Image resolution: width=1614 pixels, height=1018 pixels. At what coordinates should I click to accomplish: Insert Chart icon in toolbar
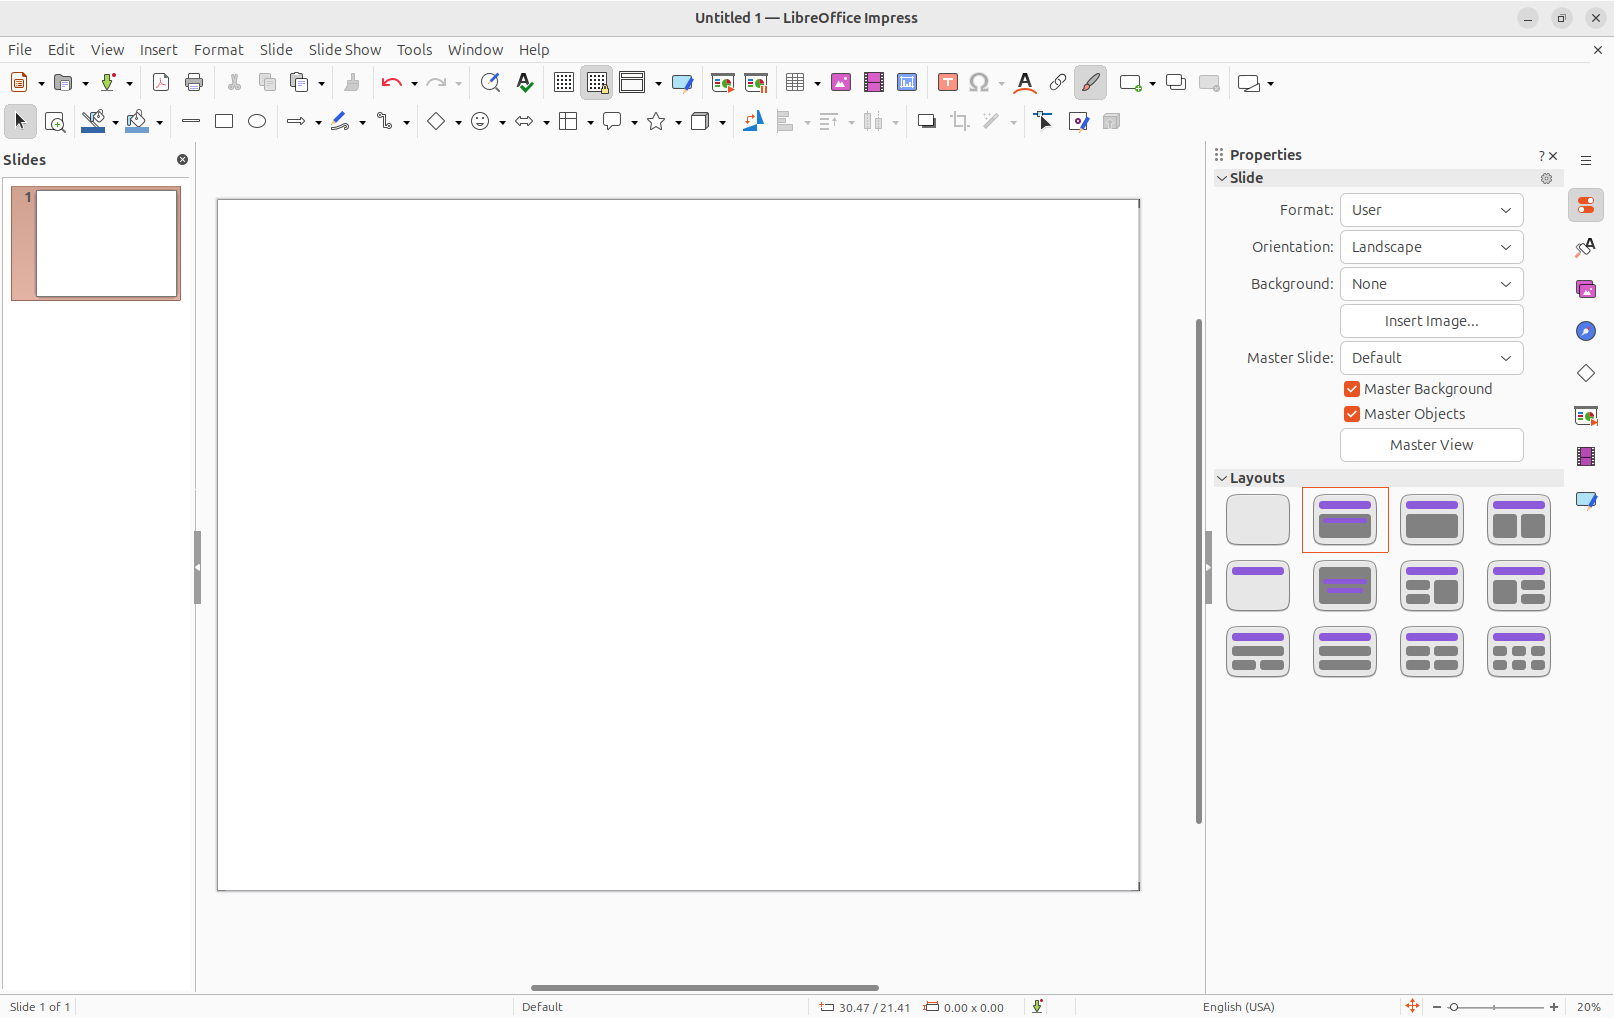coord(907,83)
